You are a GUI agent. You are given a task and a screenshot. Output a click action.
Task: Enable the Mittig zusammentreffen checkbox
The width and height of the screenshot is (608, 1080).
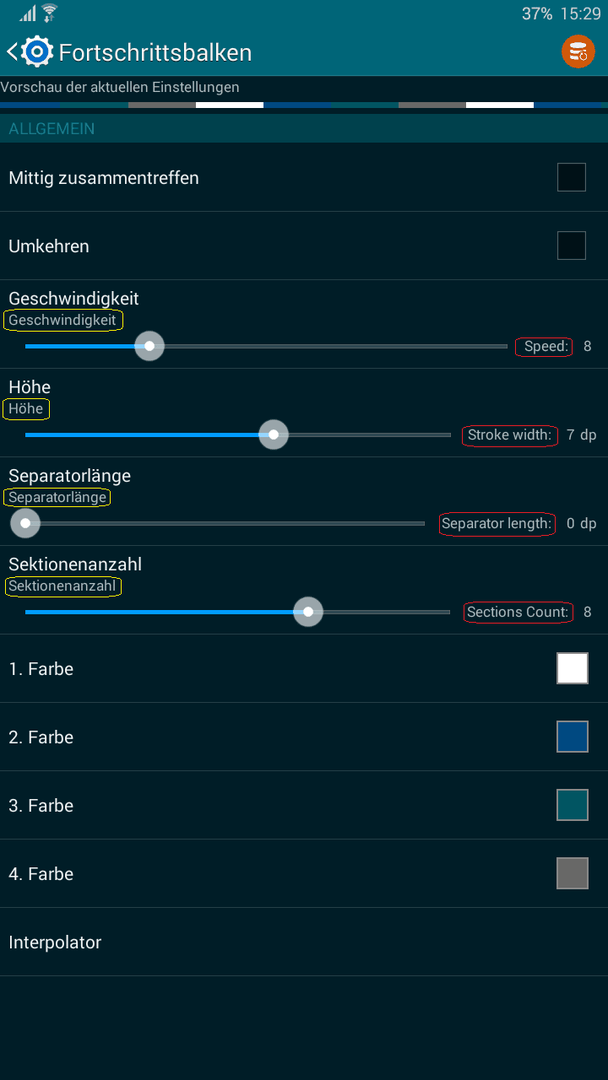(572, 177)
